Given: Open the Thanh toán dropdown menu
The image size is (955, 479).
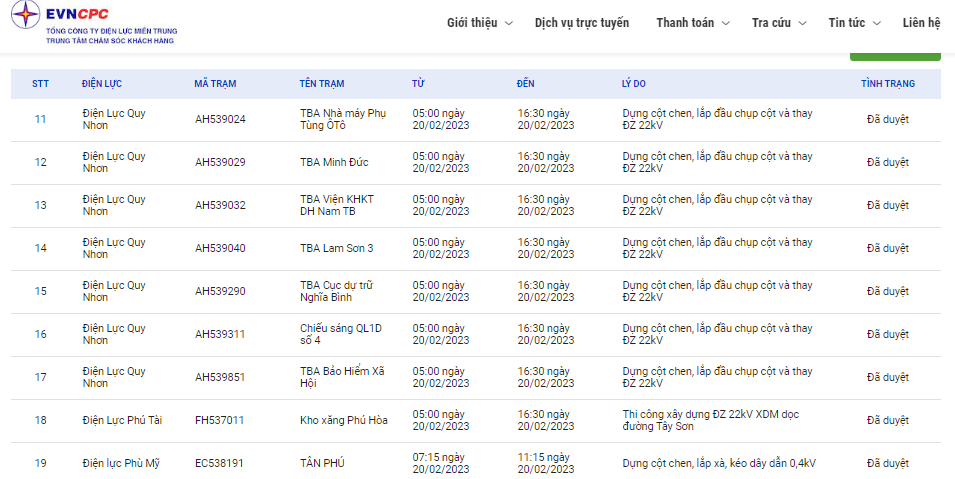Looking at the screenshot, I should click(x=692, y=23).
